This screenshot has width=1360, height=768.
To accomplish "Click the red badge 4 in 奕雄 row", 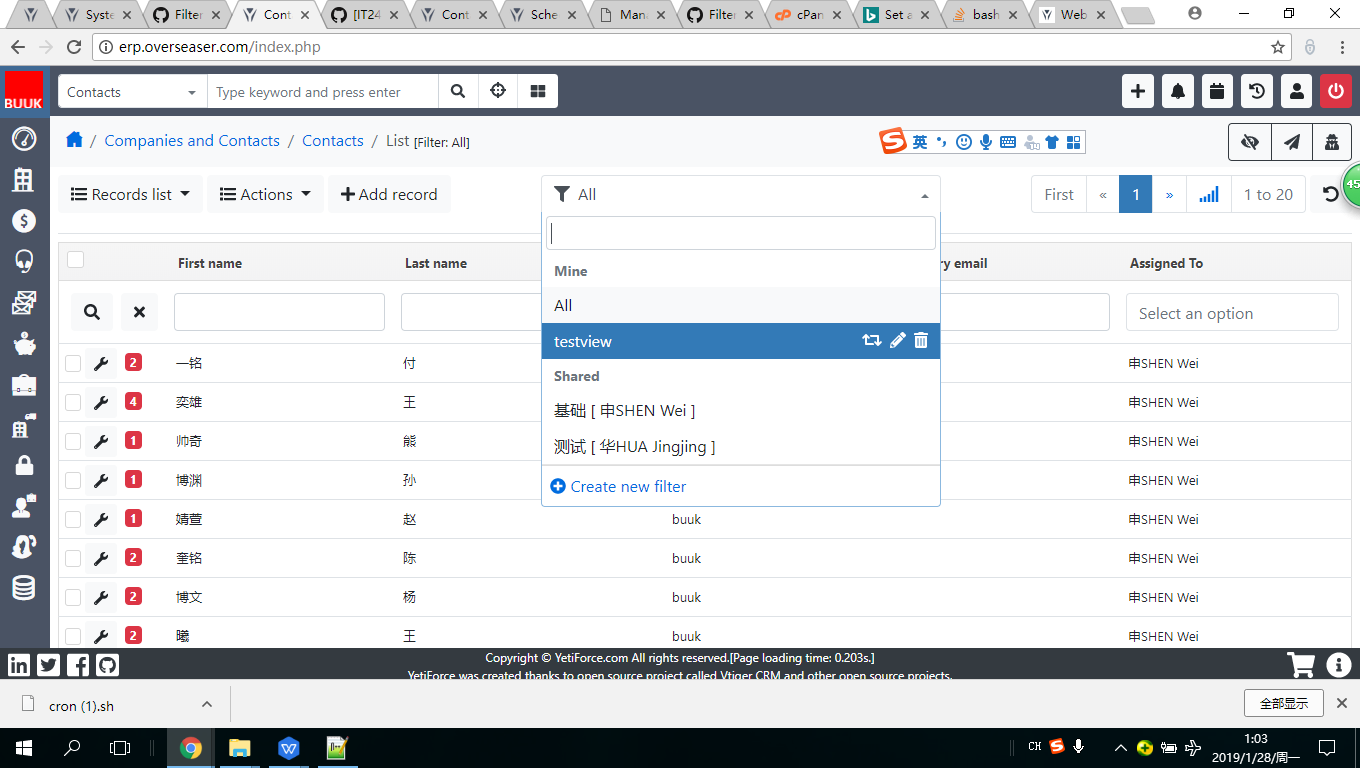I will (x=133, y=402).
